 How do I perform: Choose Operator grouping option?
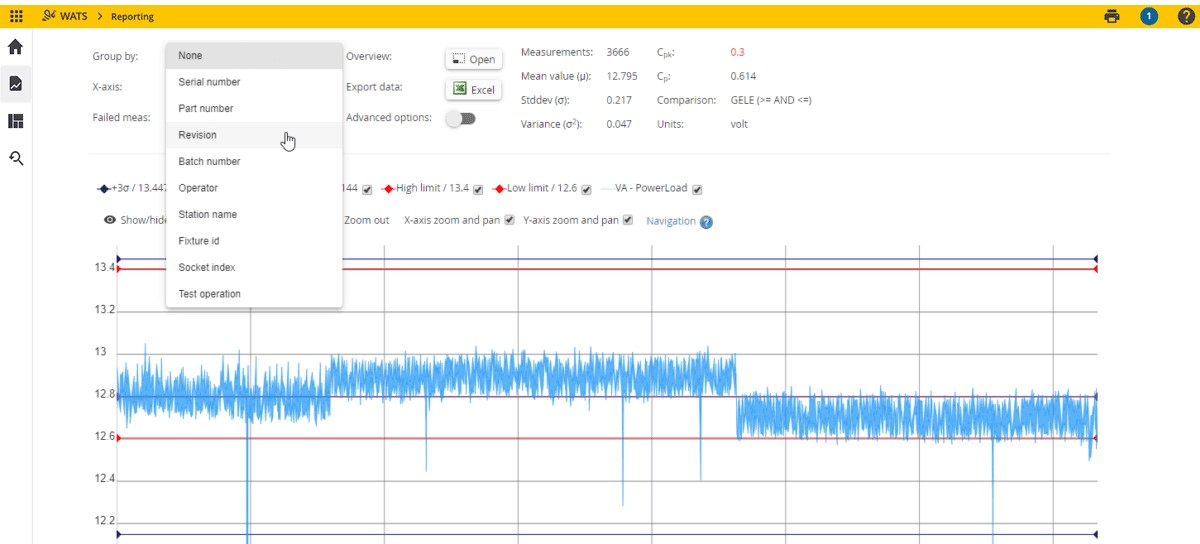pos(254,188)
